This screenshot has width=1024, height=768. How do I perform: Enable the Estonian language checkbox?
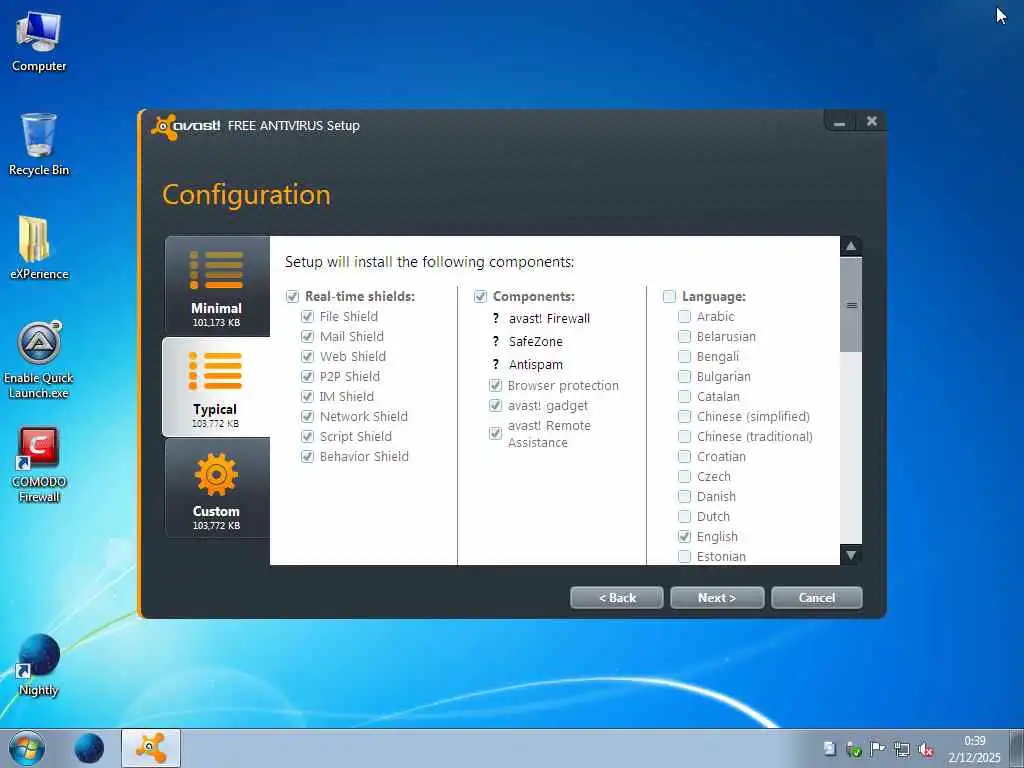click(x=684, y=556)
